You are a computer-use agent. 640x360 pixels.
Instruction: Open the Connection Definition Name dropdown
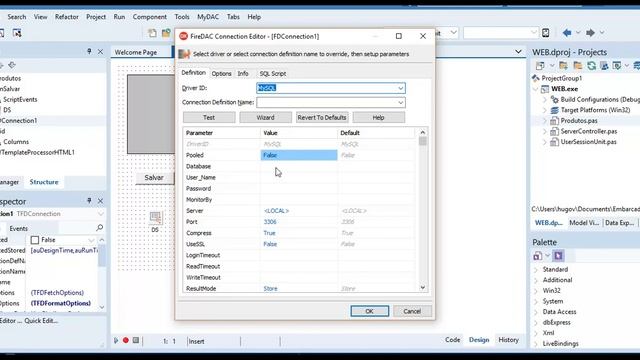coord(400,102)
